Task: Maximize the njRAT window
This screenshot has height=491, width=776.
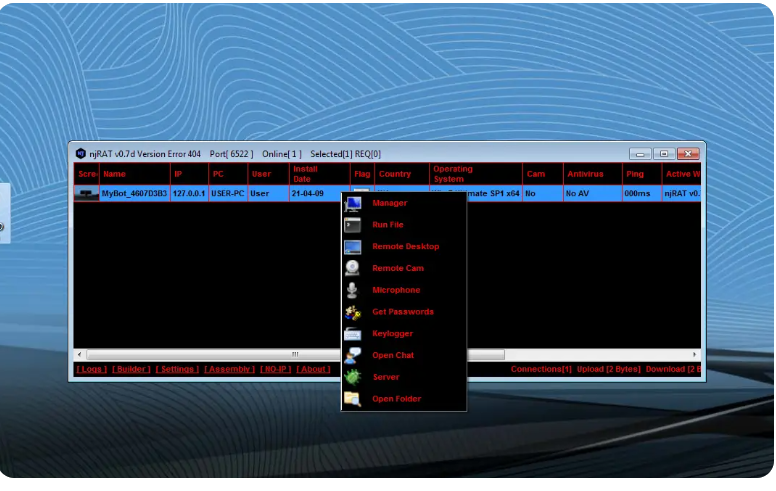Action: tap(664, 154)
